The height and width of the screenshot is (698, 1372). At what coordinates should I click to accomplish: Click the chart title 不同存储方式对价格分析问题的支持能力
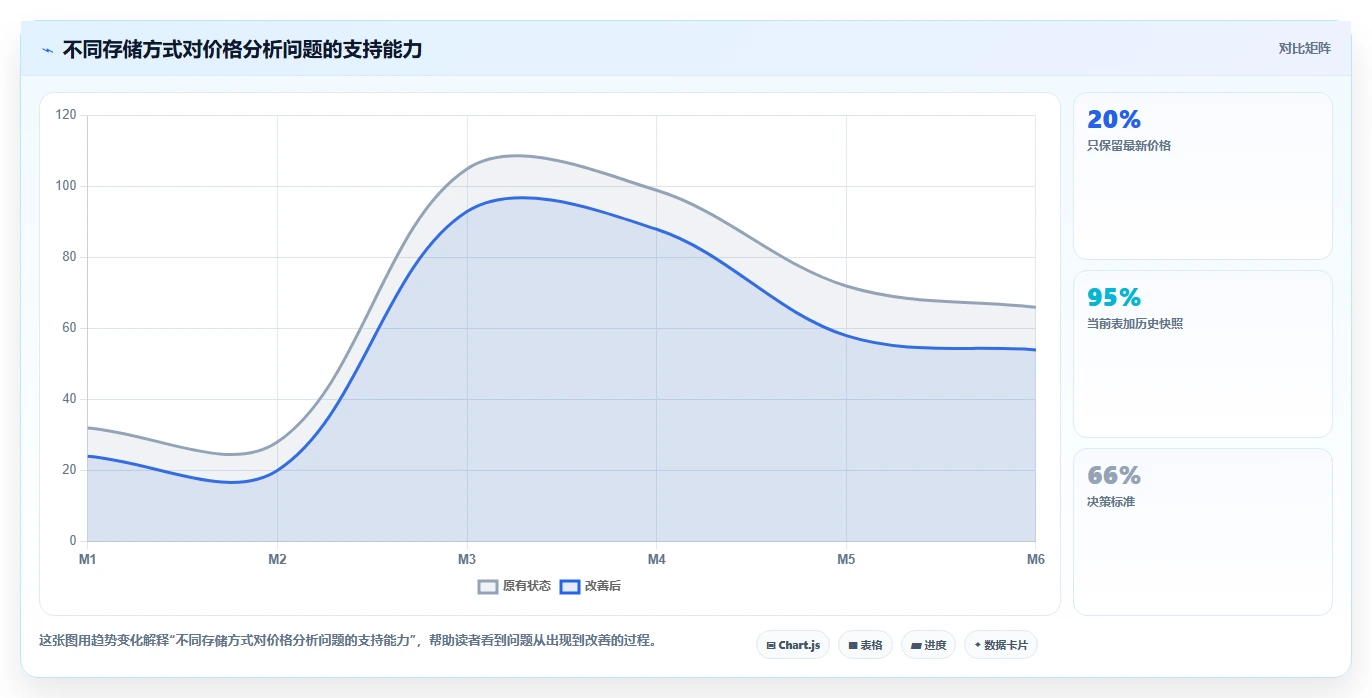click(242, 49)
